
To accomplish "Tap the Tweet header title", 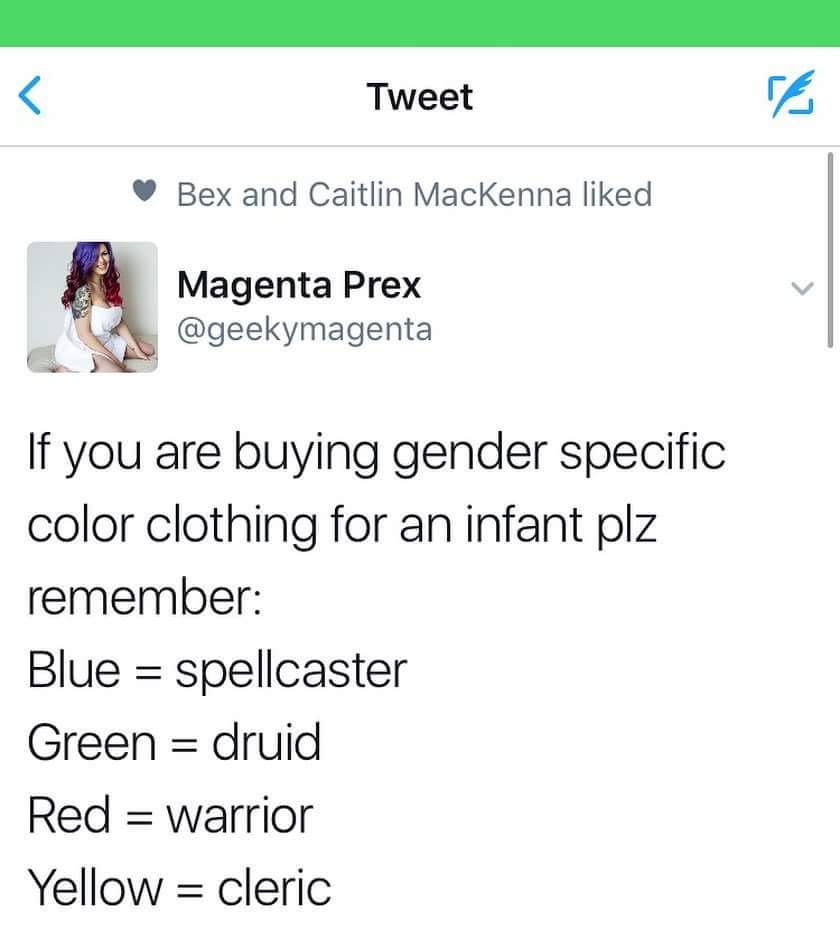I will click(419, 97).
